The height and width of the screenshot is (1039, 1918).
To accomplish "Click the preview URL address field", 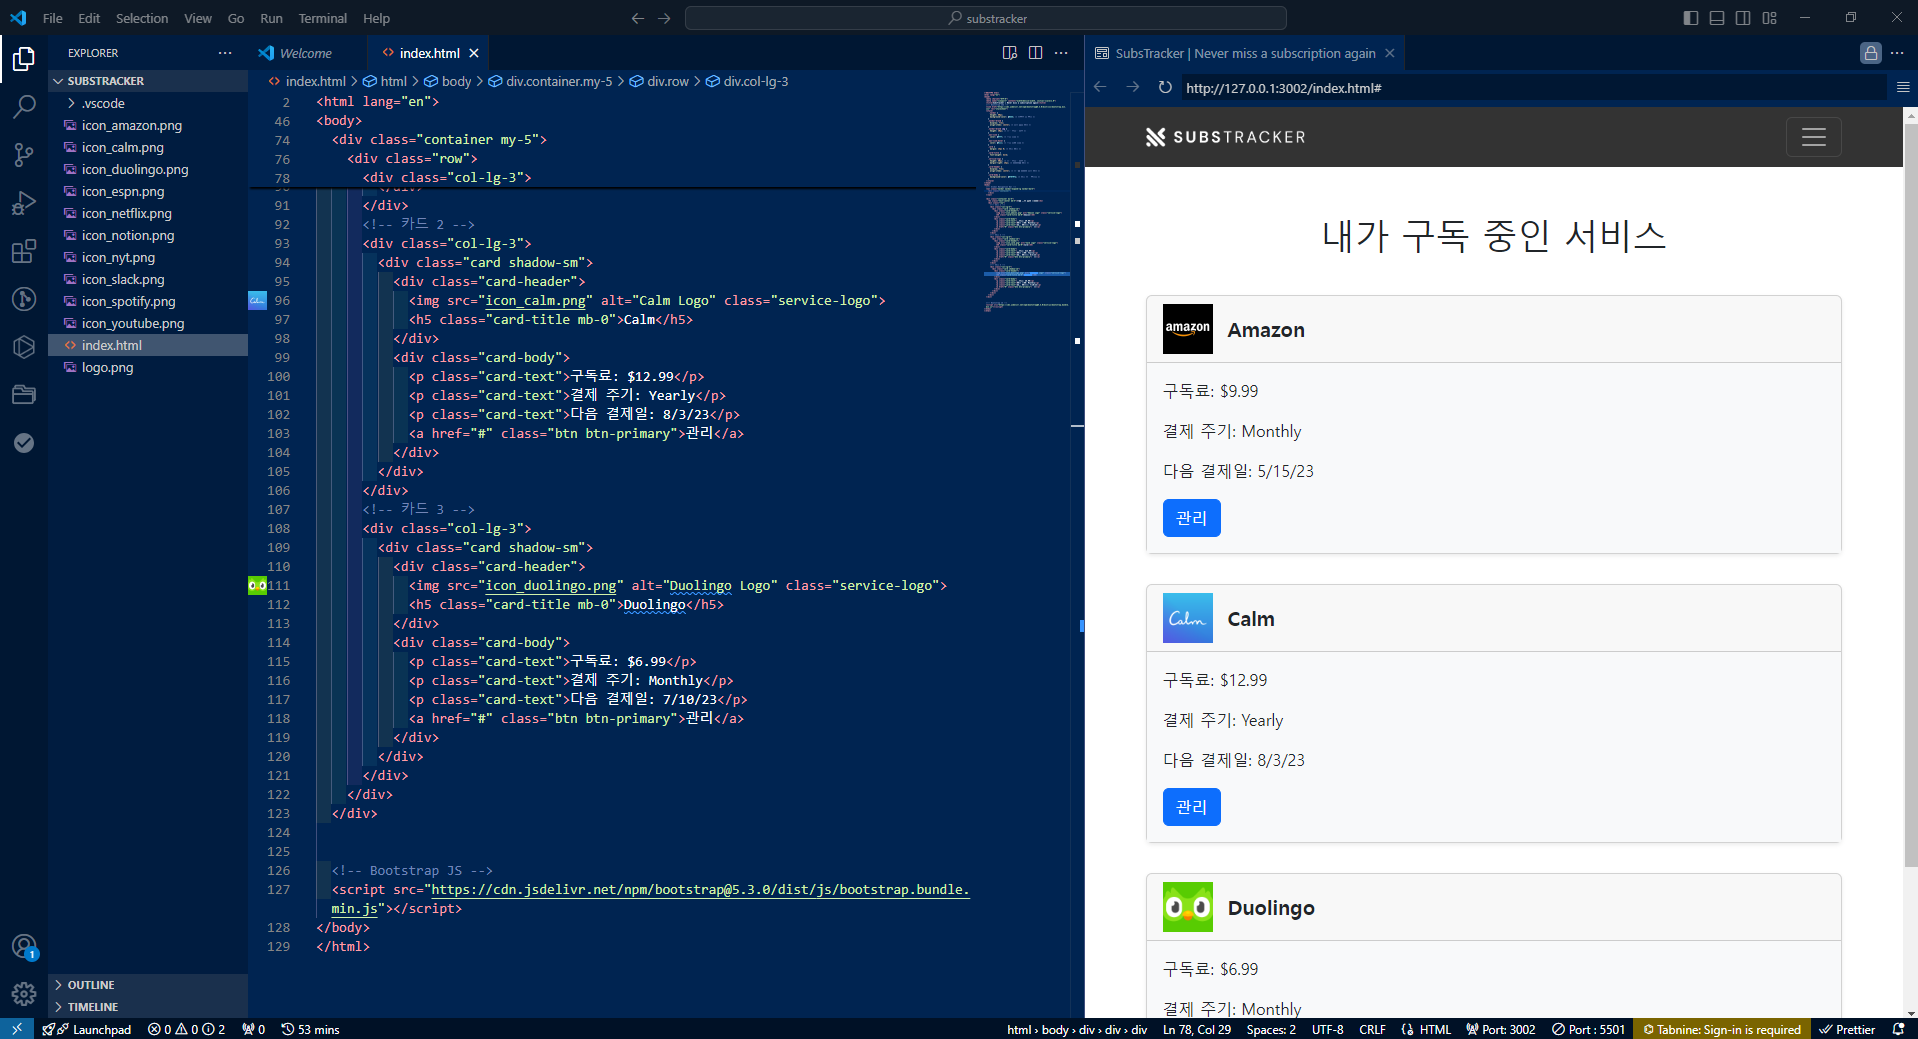I will click(x=1534, y=88).
